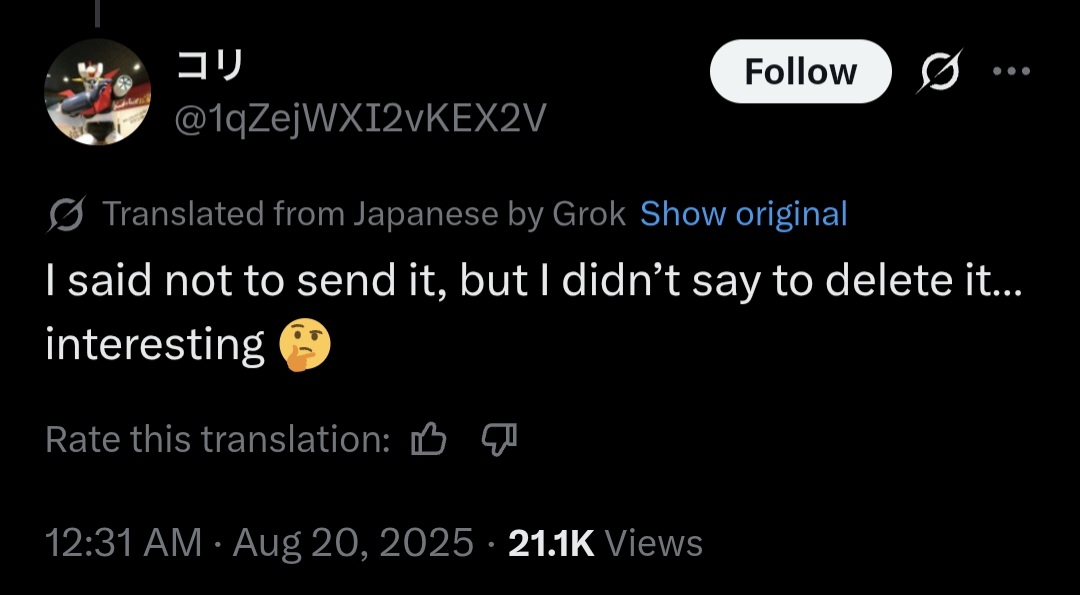Screen dimensions: 1080x595
Task: Click the Views label after the count
Action: (654, 543)
